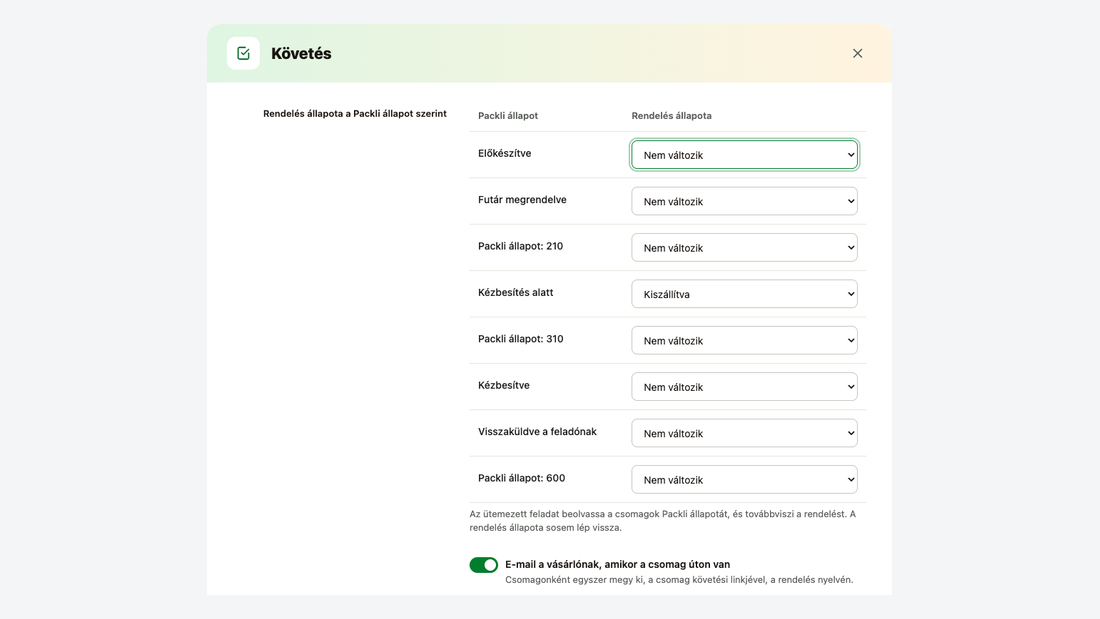Click the Packli állapot column header
Screen dimensions: 1100x619
click(508, 116)
